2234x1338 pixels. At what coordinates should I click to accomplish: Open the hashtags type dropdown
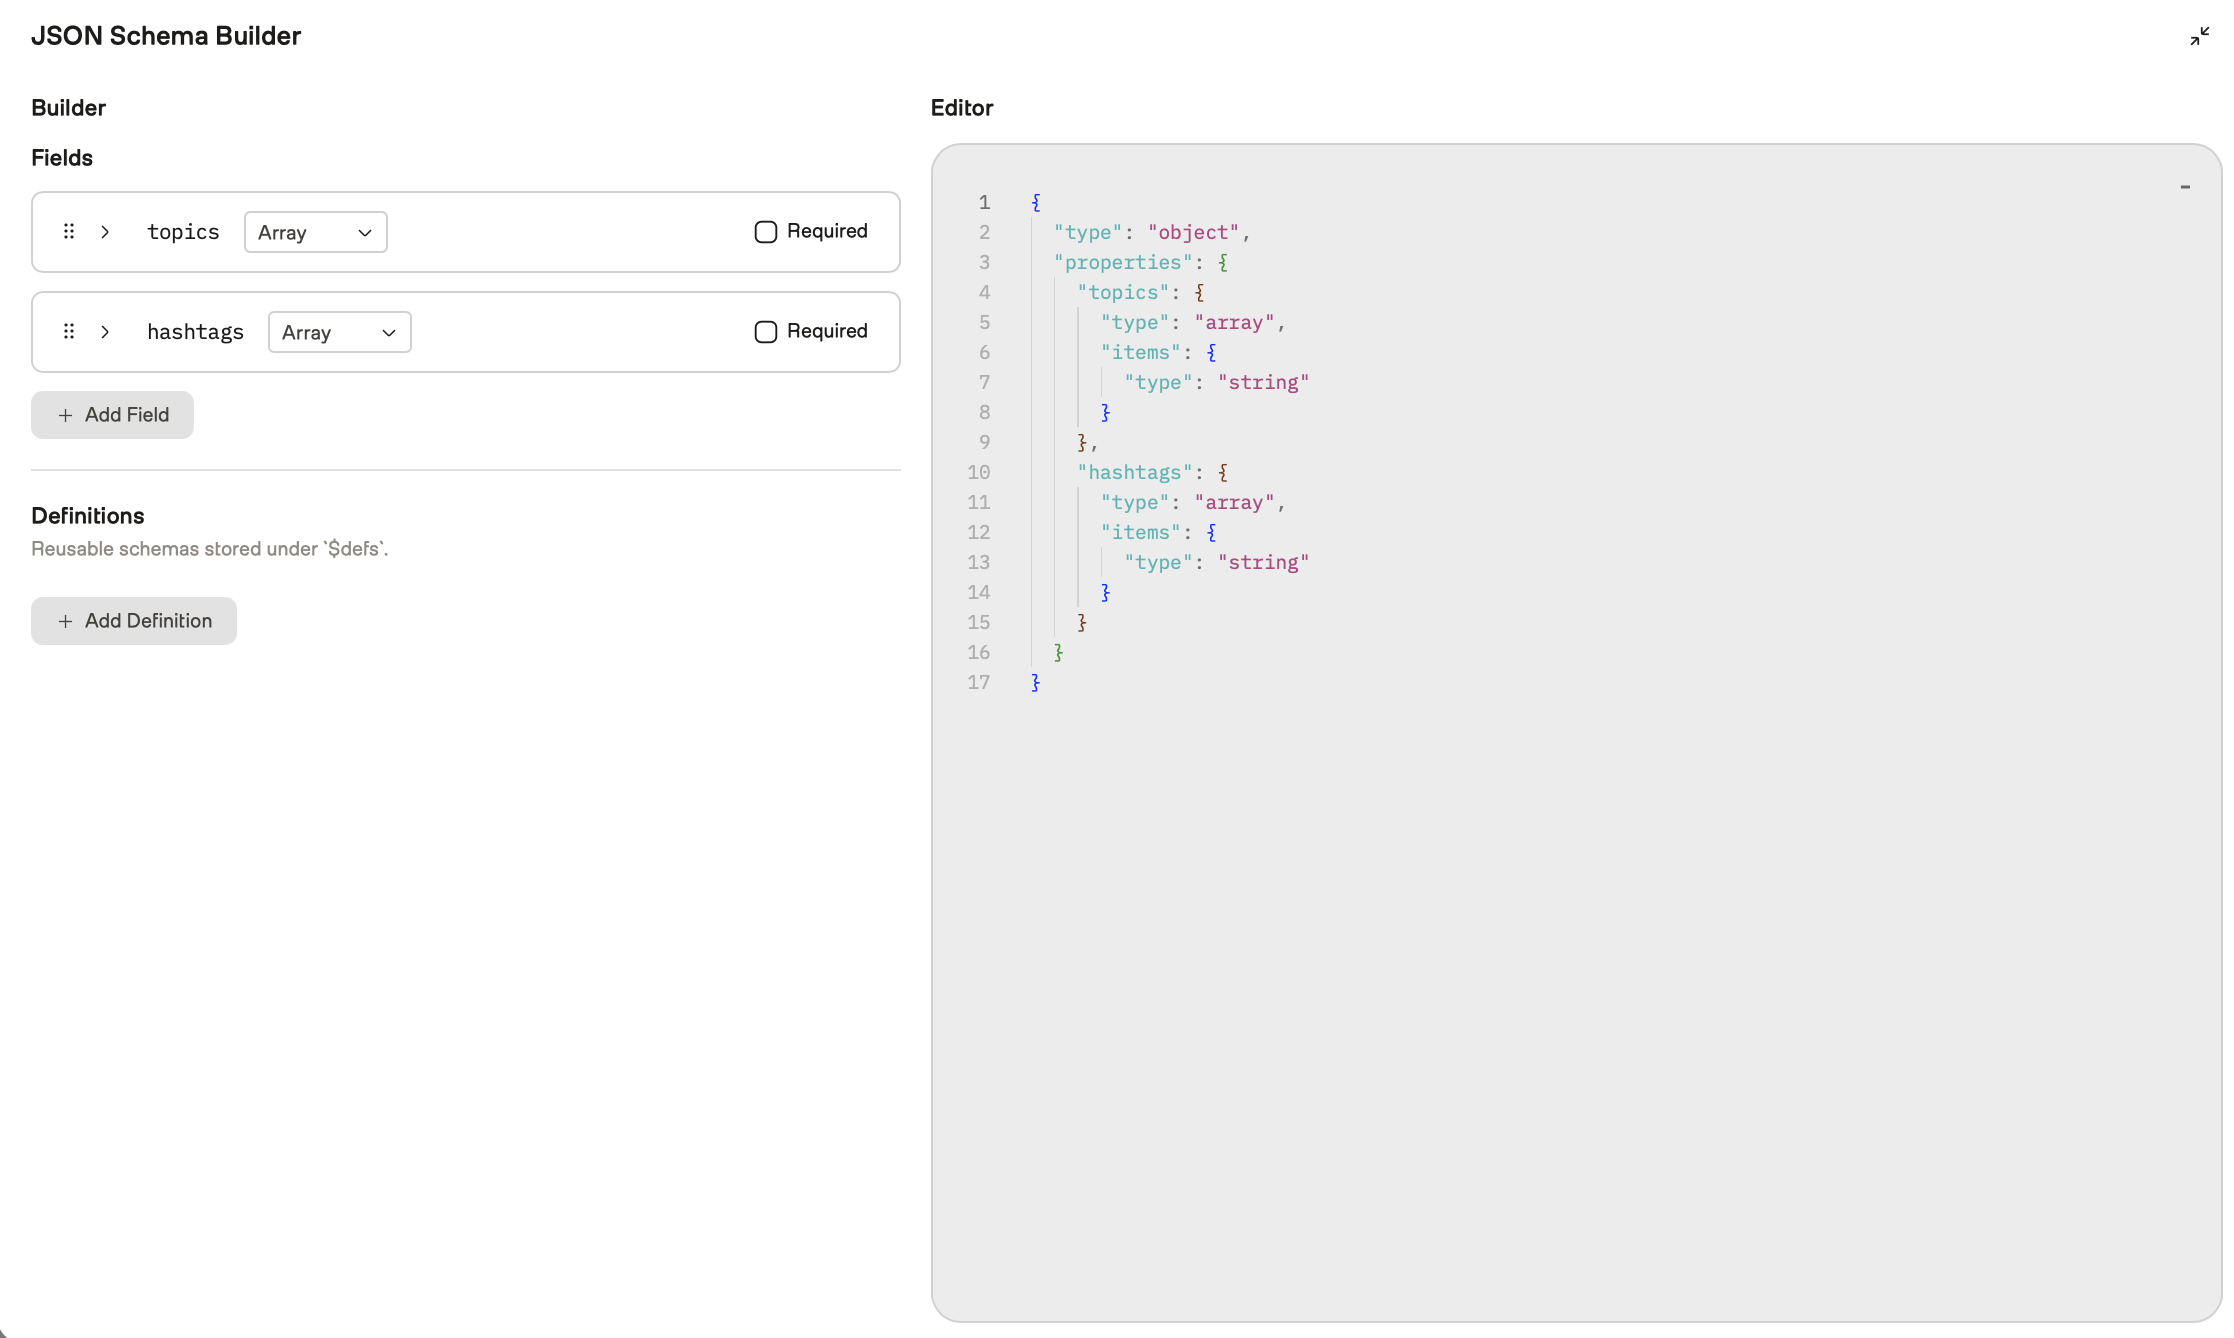pos(339,332)
